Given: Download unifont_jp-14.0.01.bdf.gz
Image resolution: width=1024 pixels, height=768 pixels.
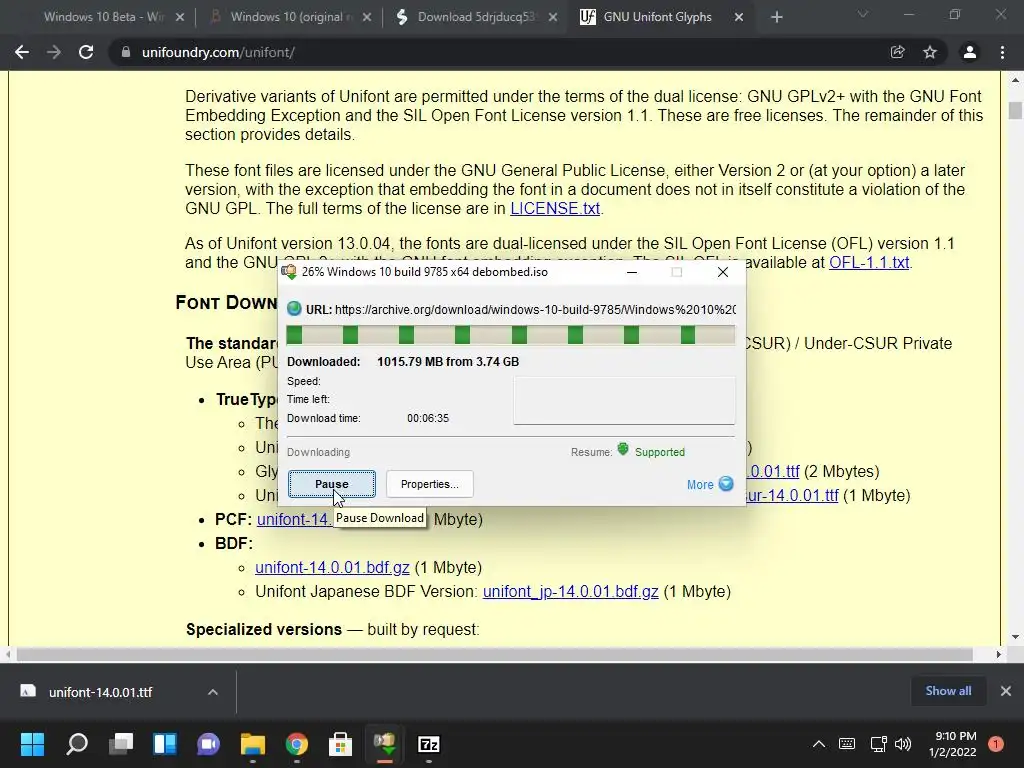Looking at the screenshot, I should (570, 592).
